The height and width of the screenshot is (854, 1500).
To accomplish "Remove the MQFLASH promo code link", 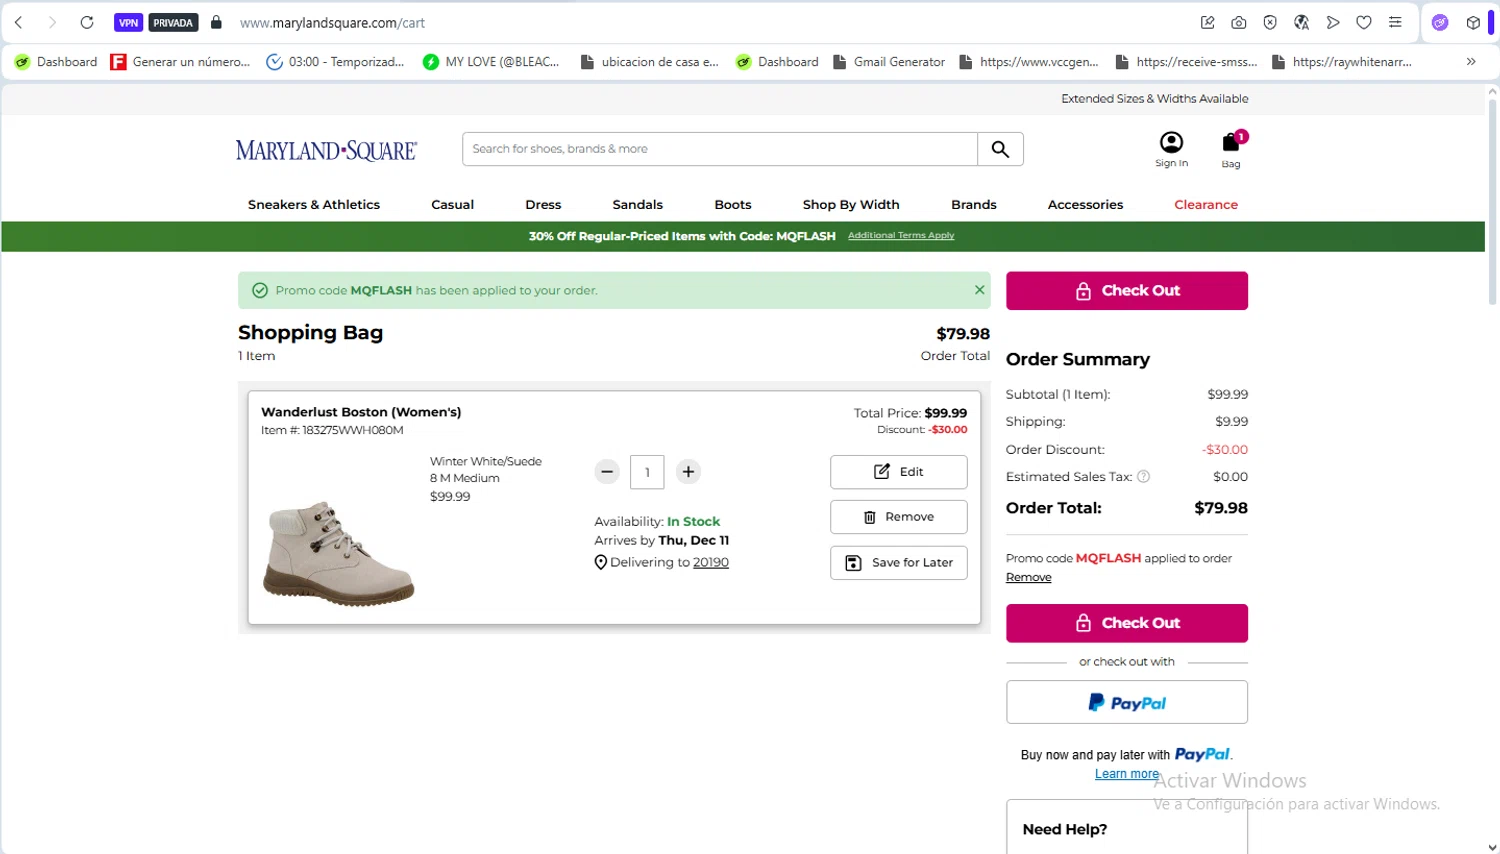I will (x=1029, y=577).
